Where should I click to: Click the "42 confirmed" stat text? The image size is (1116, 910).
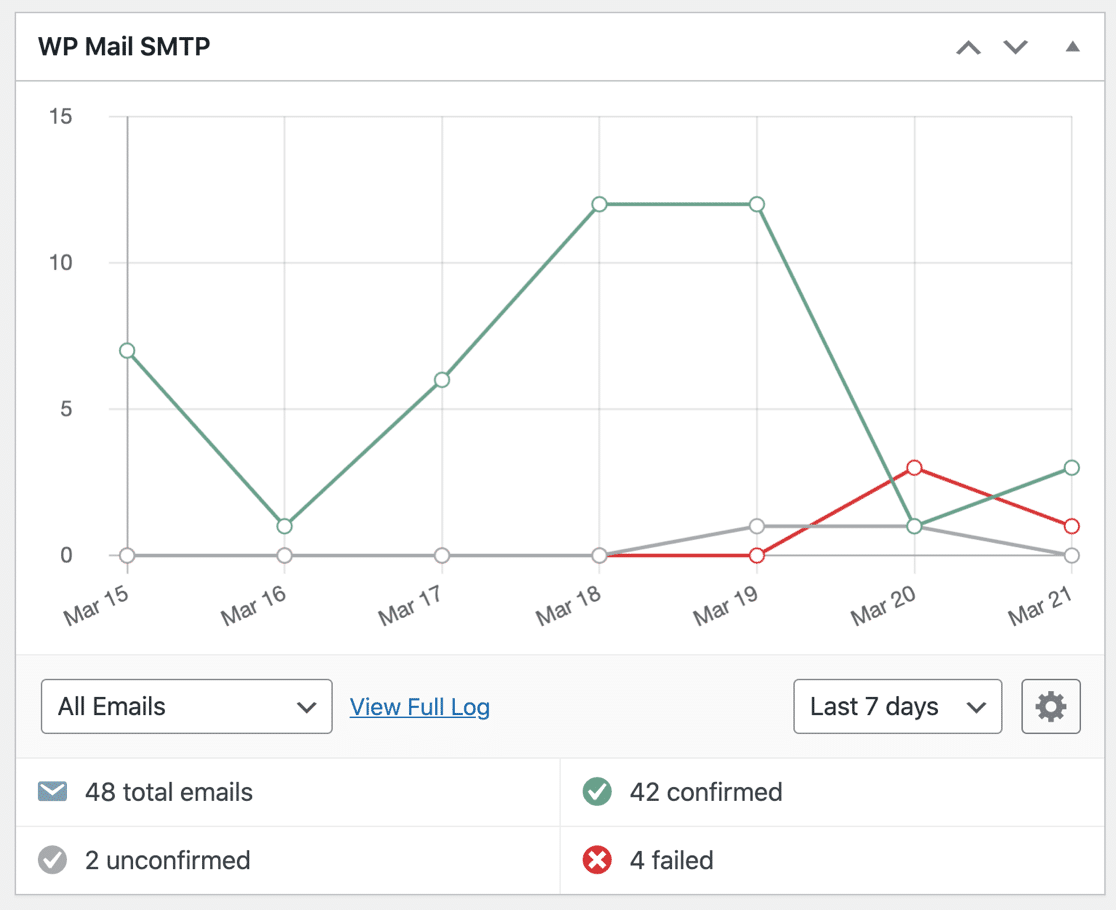click(706, 792)
